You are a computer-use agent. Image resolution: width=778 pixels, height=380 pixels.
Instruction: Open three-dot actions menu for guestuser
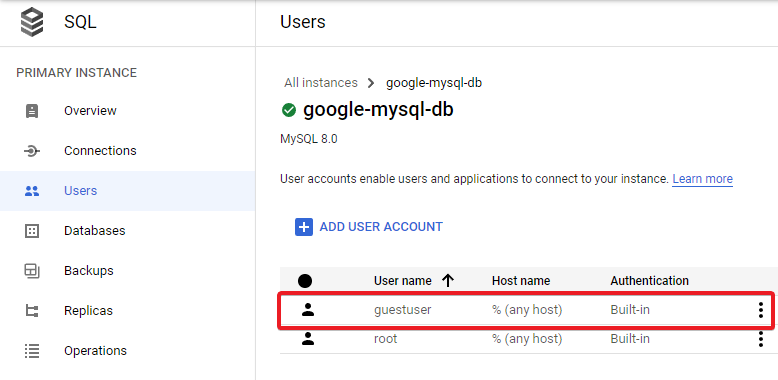pos(761,310)
